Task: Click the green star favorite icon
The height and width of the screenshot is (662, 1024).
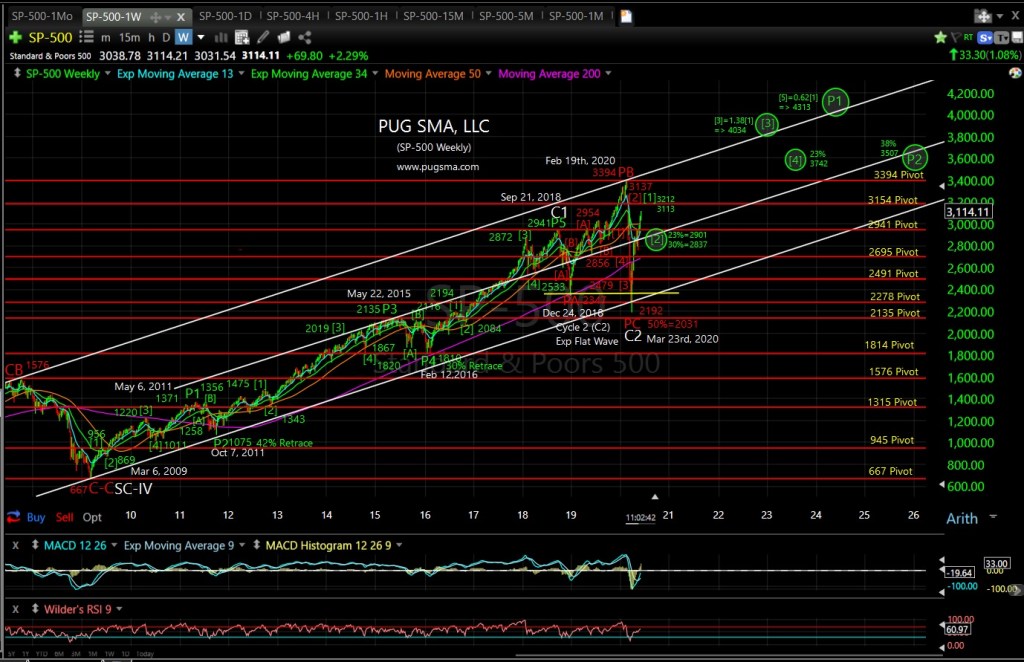Action: point(940,37)
